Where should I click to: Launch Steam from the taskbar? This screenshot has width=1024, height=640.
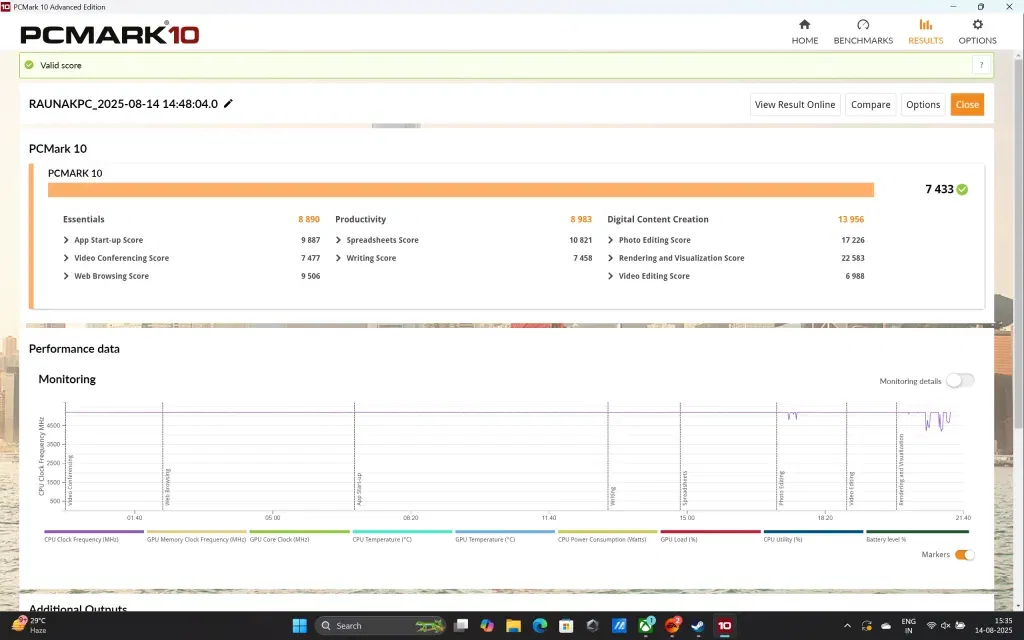[x=698, y=626]
